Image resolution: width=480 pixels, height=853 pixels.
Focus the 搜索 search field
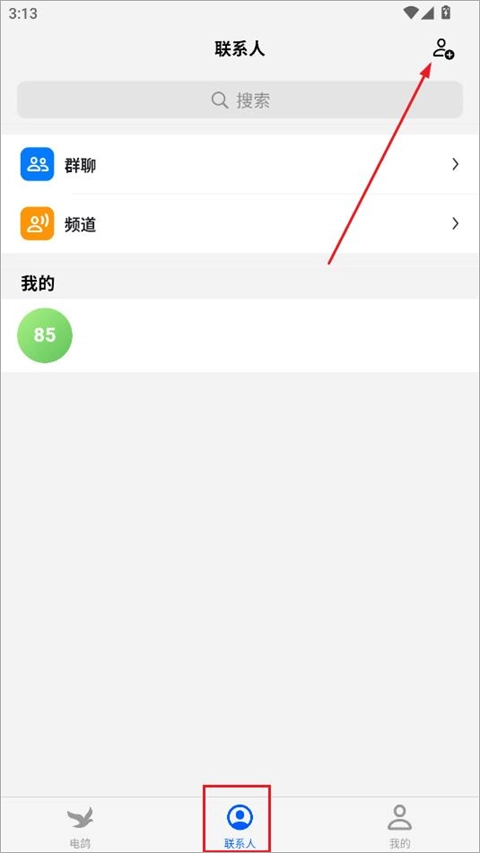240,100
